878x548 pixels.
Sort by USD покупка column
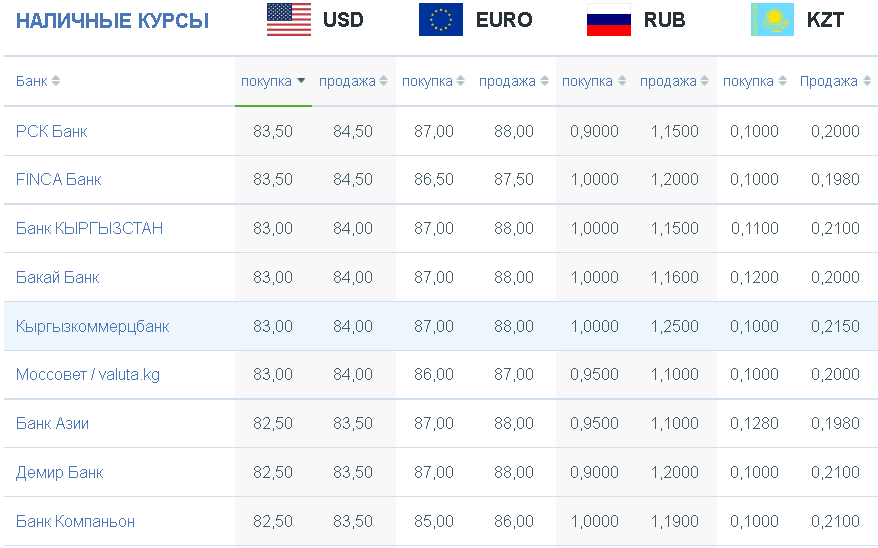[273, 81]
